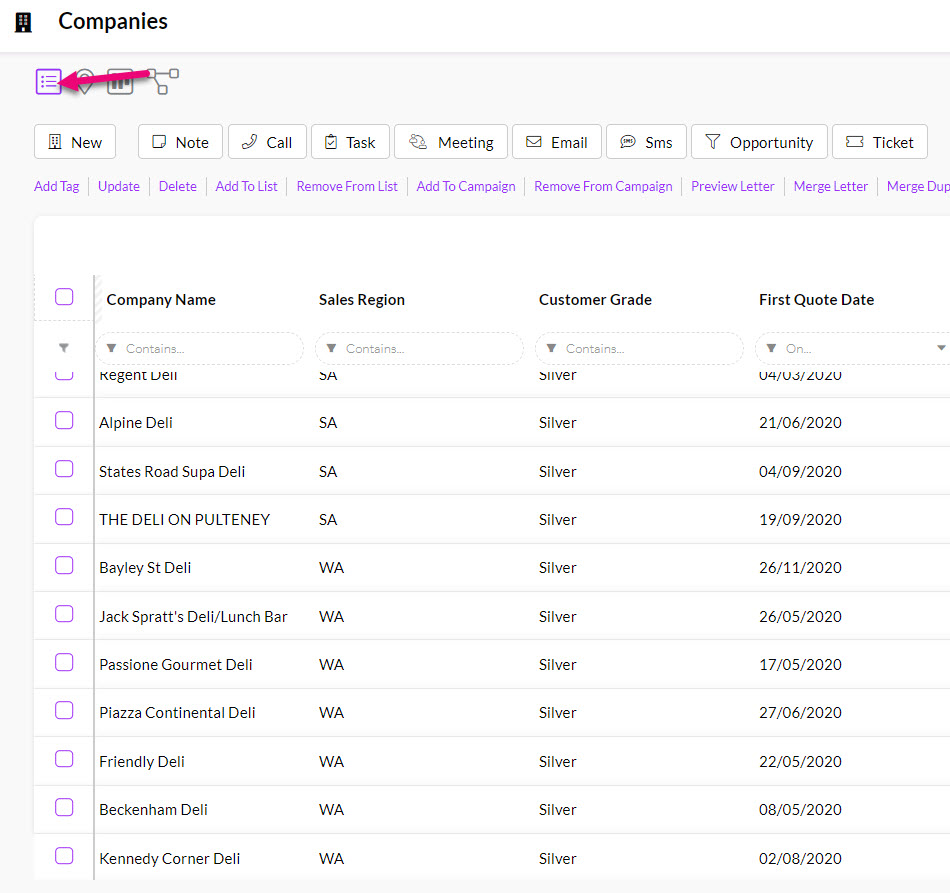Viewport: 950px width, 893px height.
Task: Select the Add To List link
Action: [x=247, y=187]
